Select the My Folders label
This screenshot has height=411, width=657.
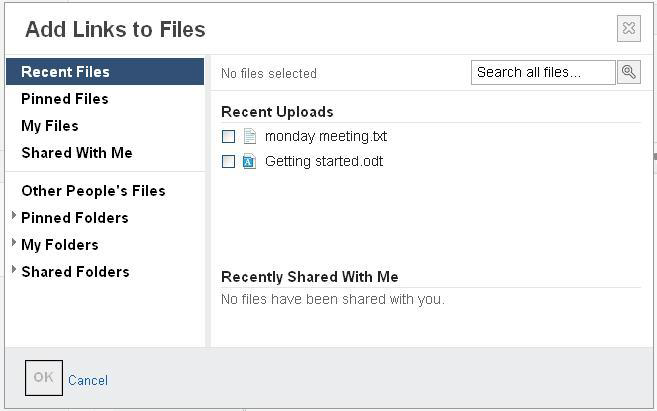coord(60,245)
